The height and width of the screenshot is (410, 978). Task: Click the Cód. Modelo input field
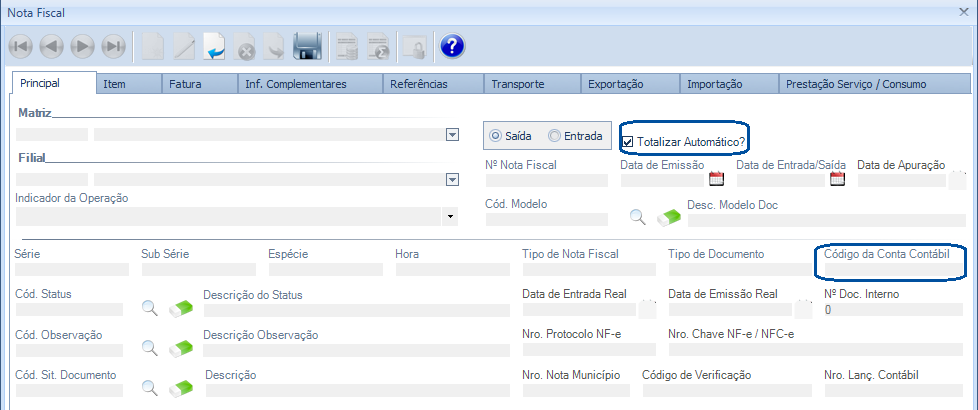tap(546, 219)
